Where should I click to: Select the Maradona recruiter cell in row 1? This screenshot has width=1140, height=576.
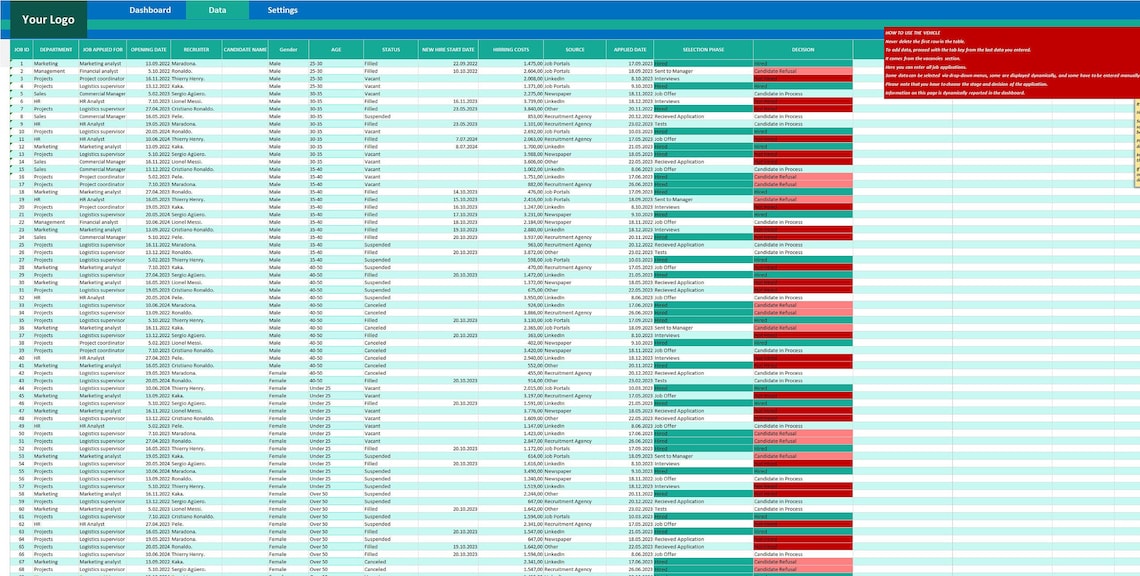point(195,63)
